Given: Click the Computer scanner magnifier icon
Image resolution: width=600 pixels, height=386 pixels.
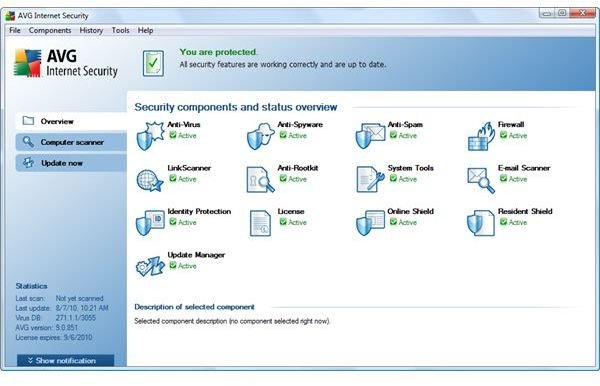Looking at the screenshot, I should (28, 142).
